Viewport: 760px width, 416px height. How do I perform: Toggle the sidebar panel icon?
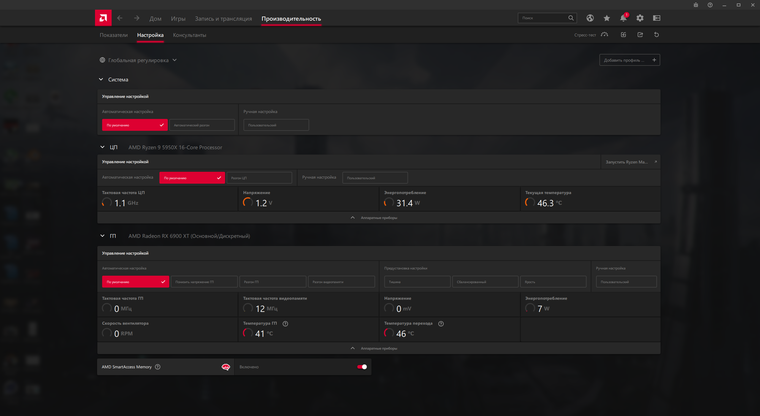657,18
